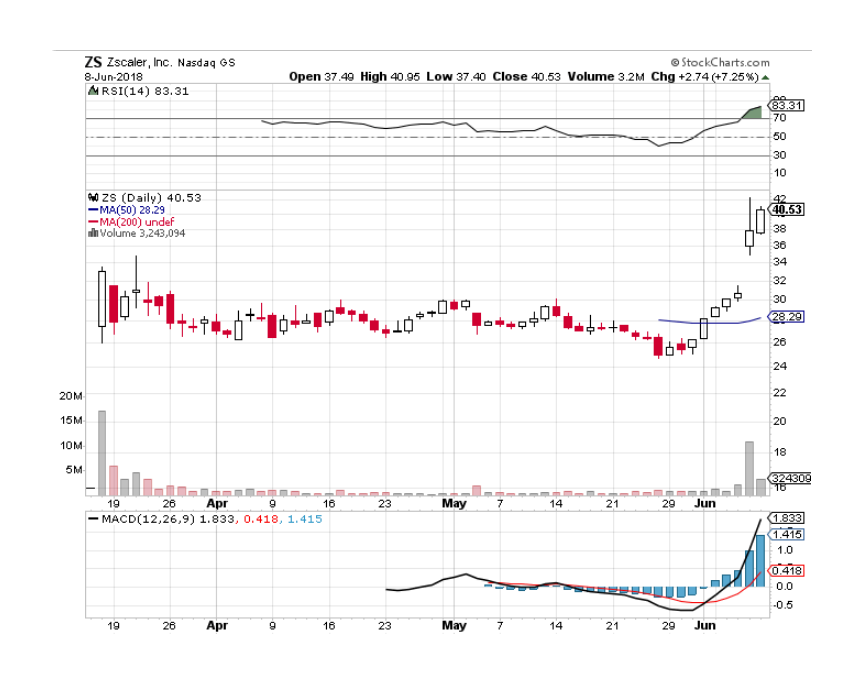The height and width of the screenshot is (685, 862).
Task: Click the RSI(14) 83.31 panel label
Action: [x=145, y=91]
